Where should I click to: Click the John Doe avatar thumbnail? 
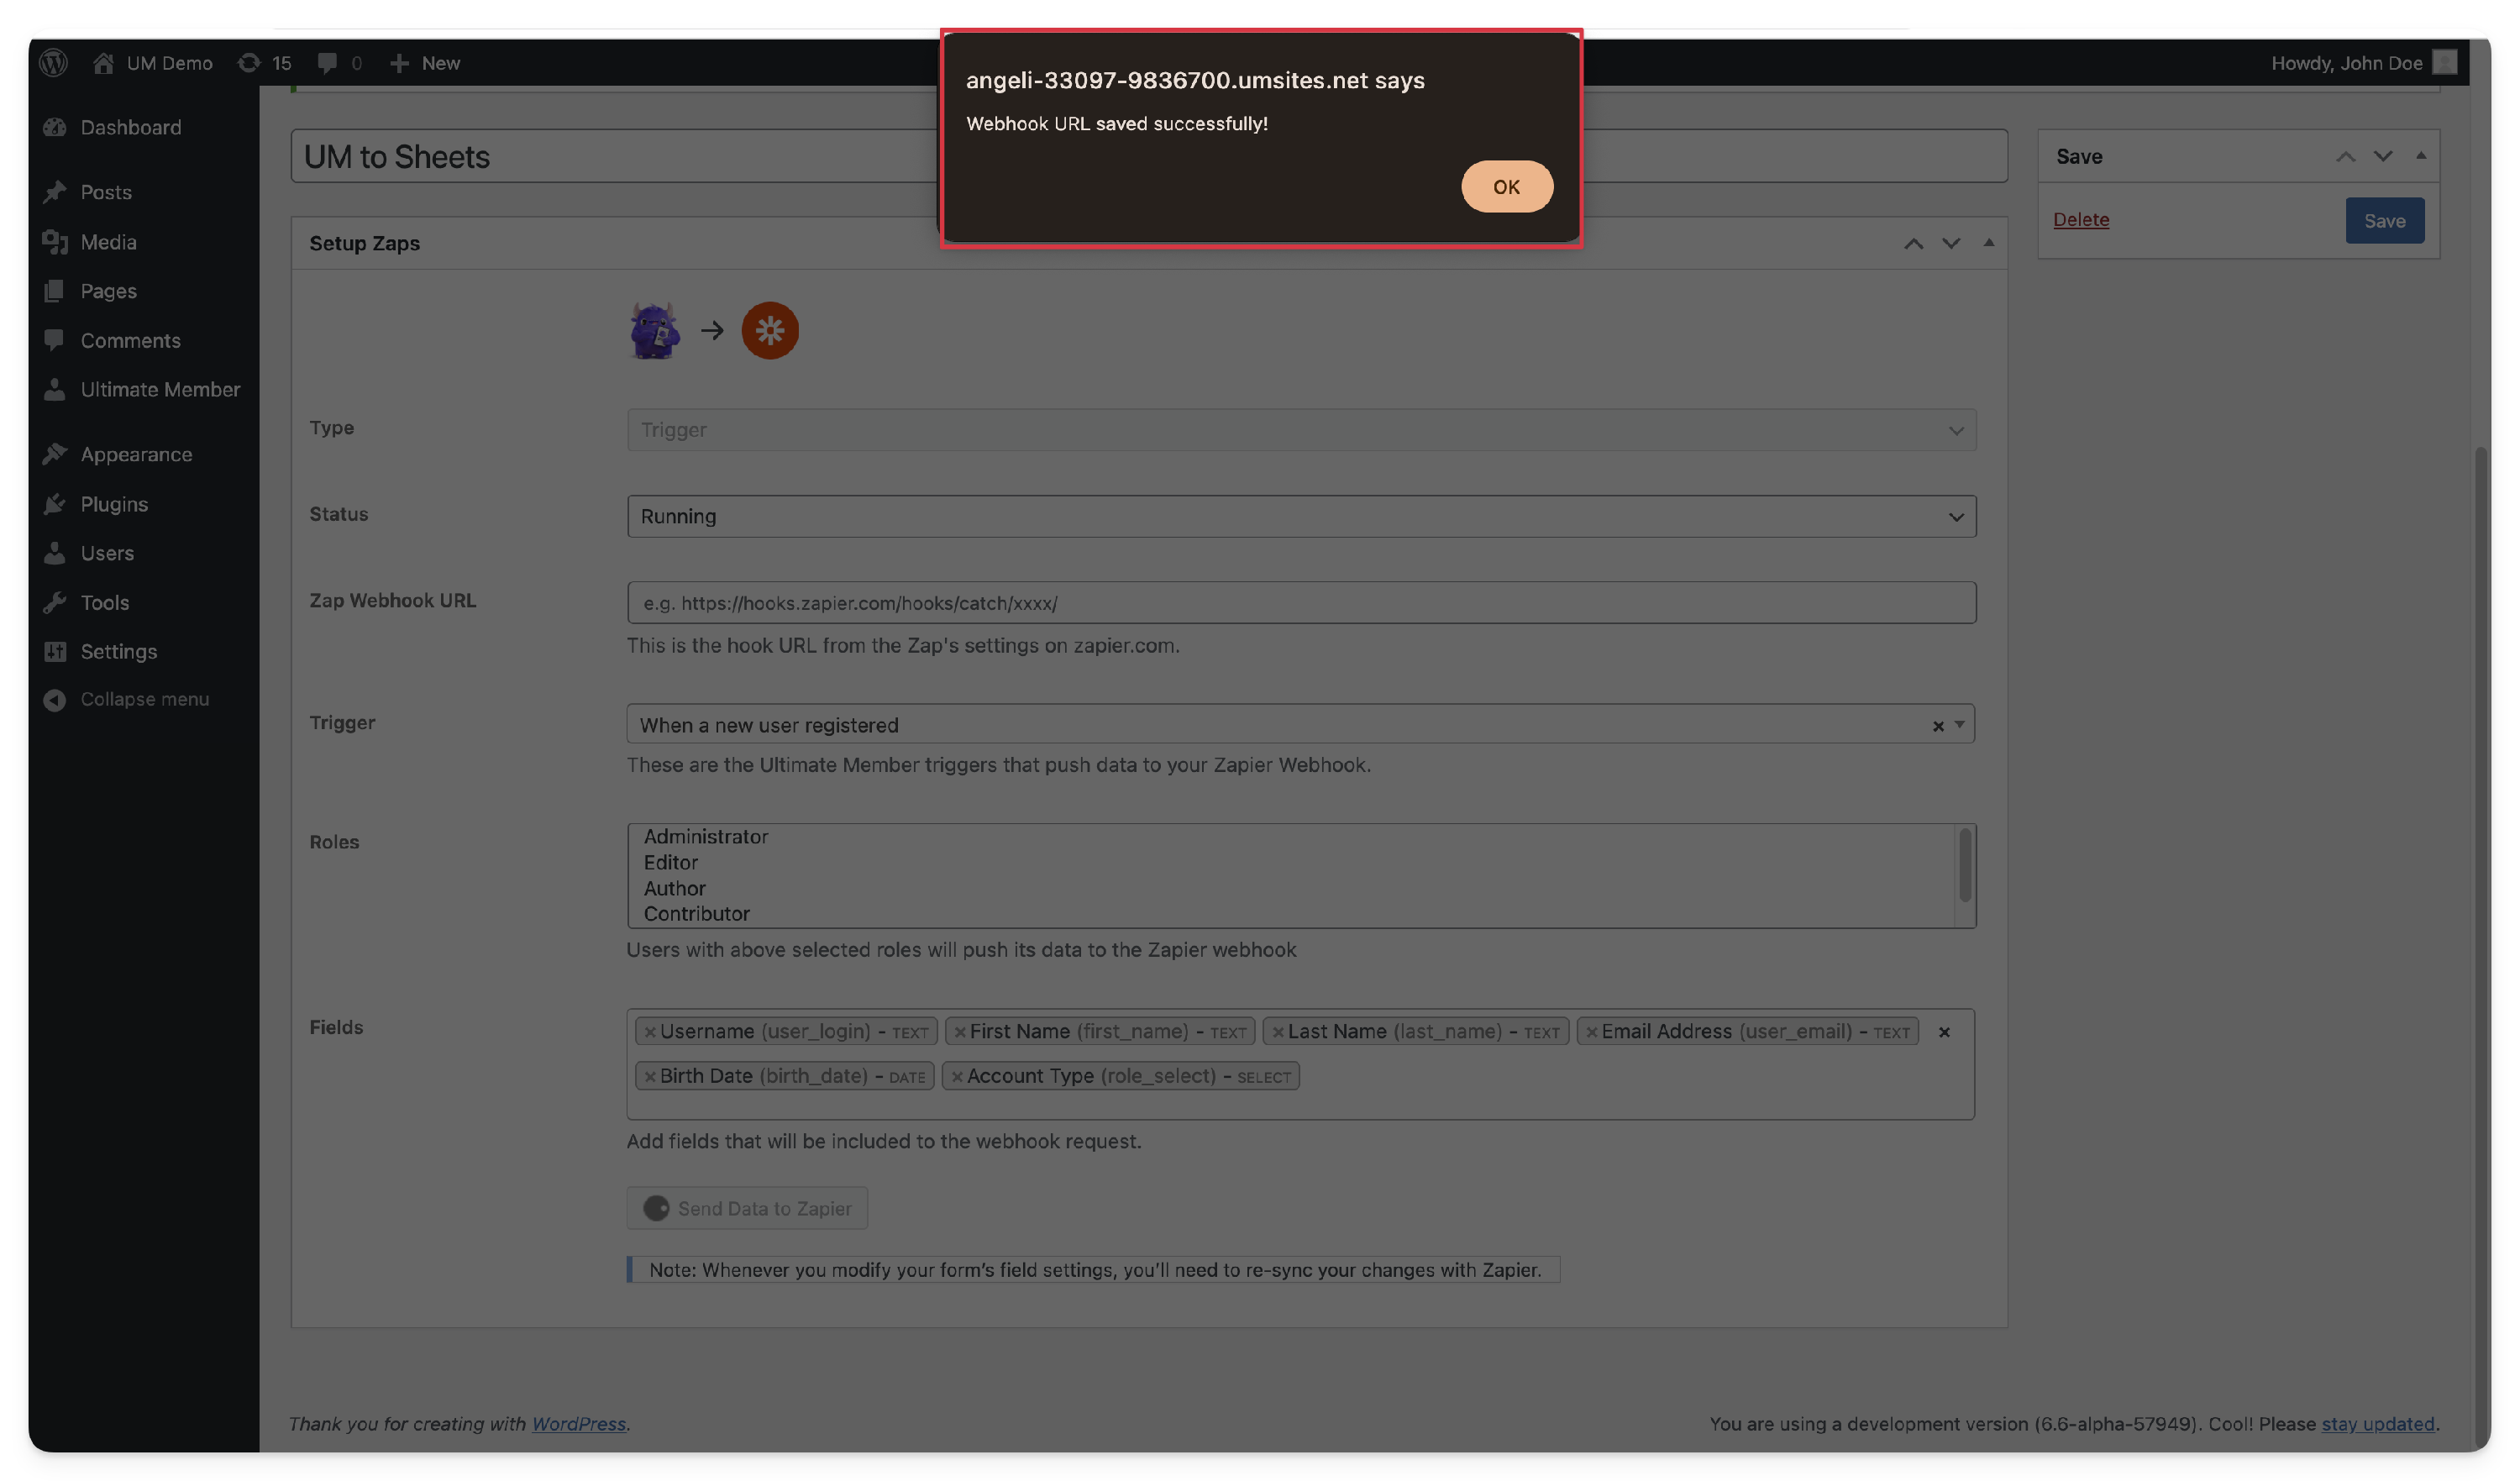pyautogui.click(x=2444, y=63)
